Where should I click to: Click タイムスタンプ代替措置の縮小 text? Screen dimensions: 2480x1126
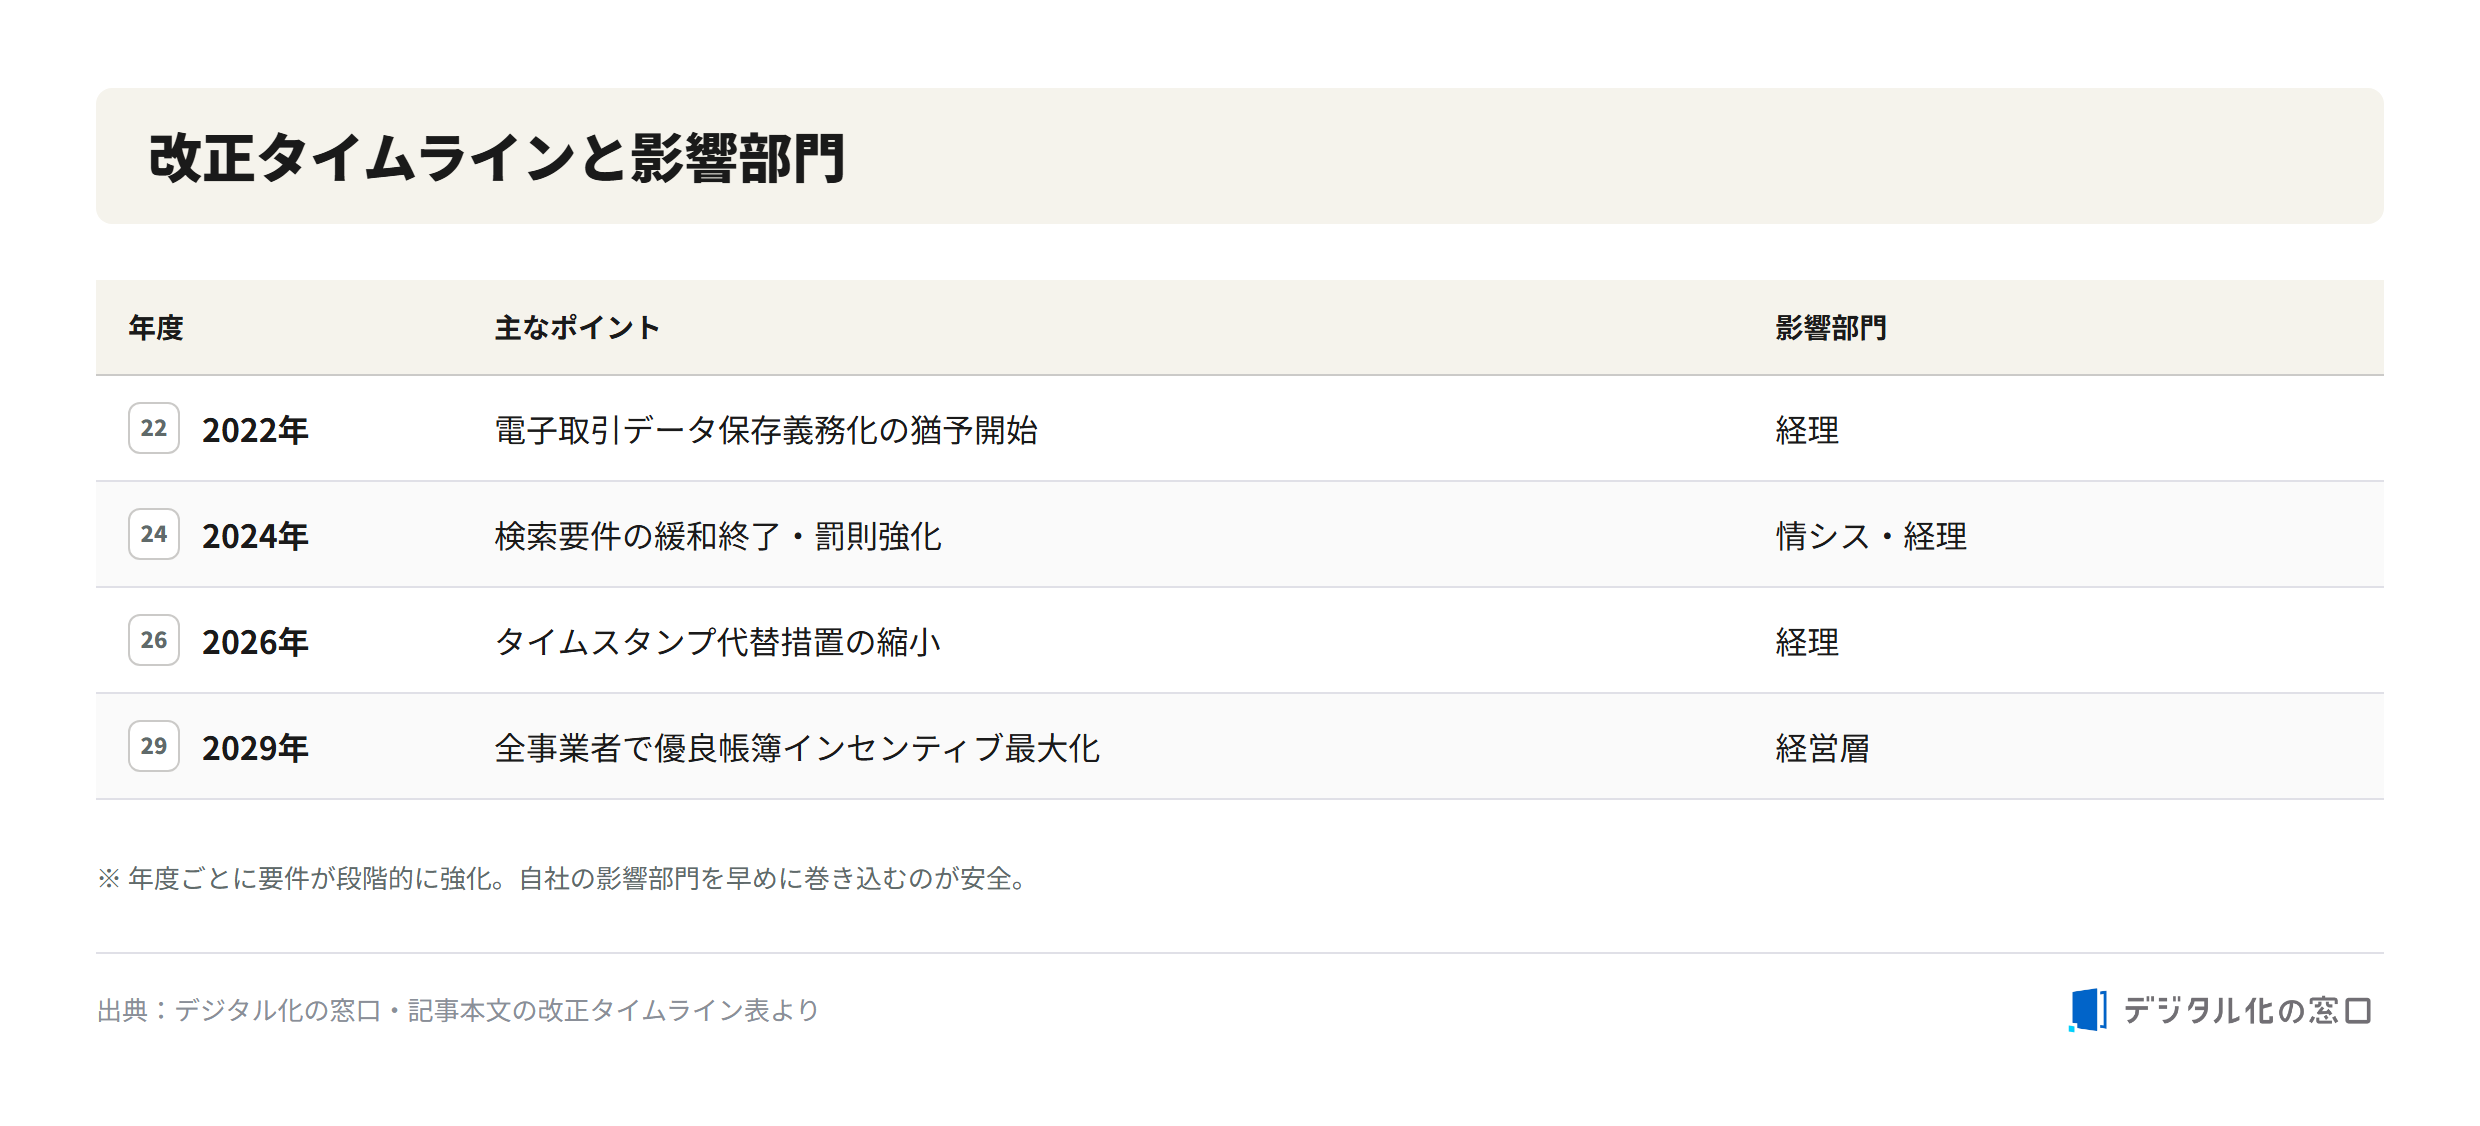[718, 642]
